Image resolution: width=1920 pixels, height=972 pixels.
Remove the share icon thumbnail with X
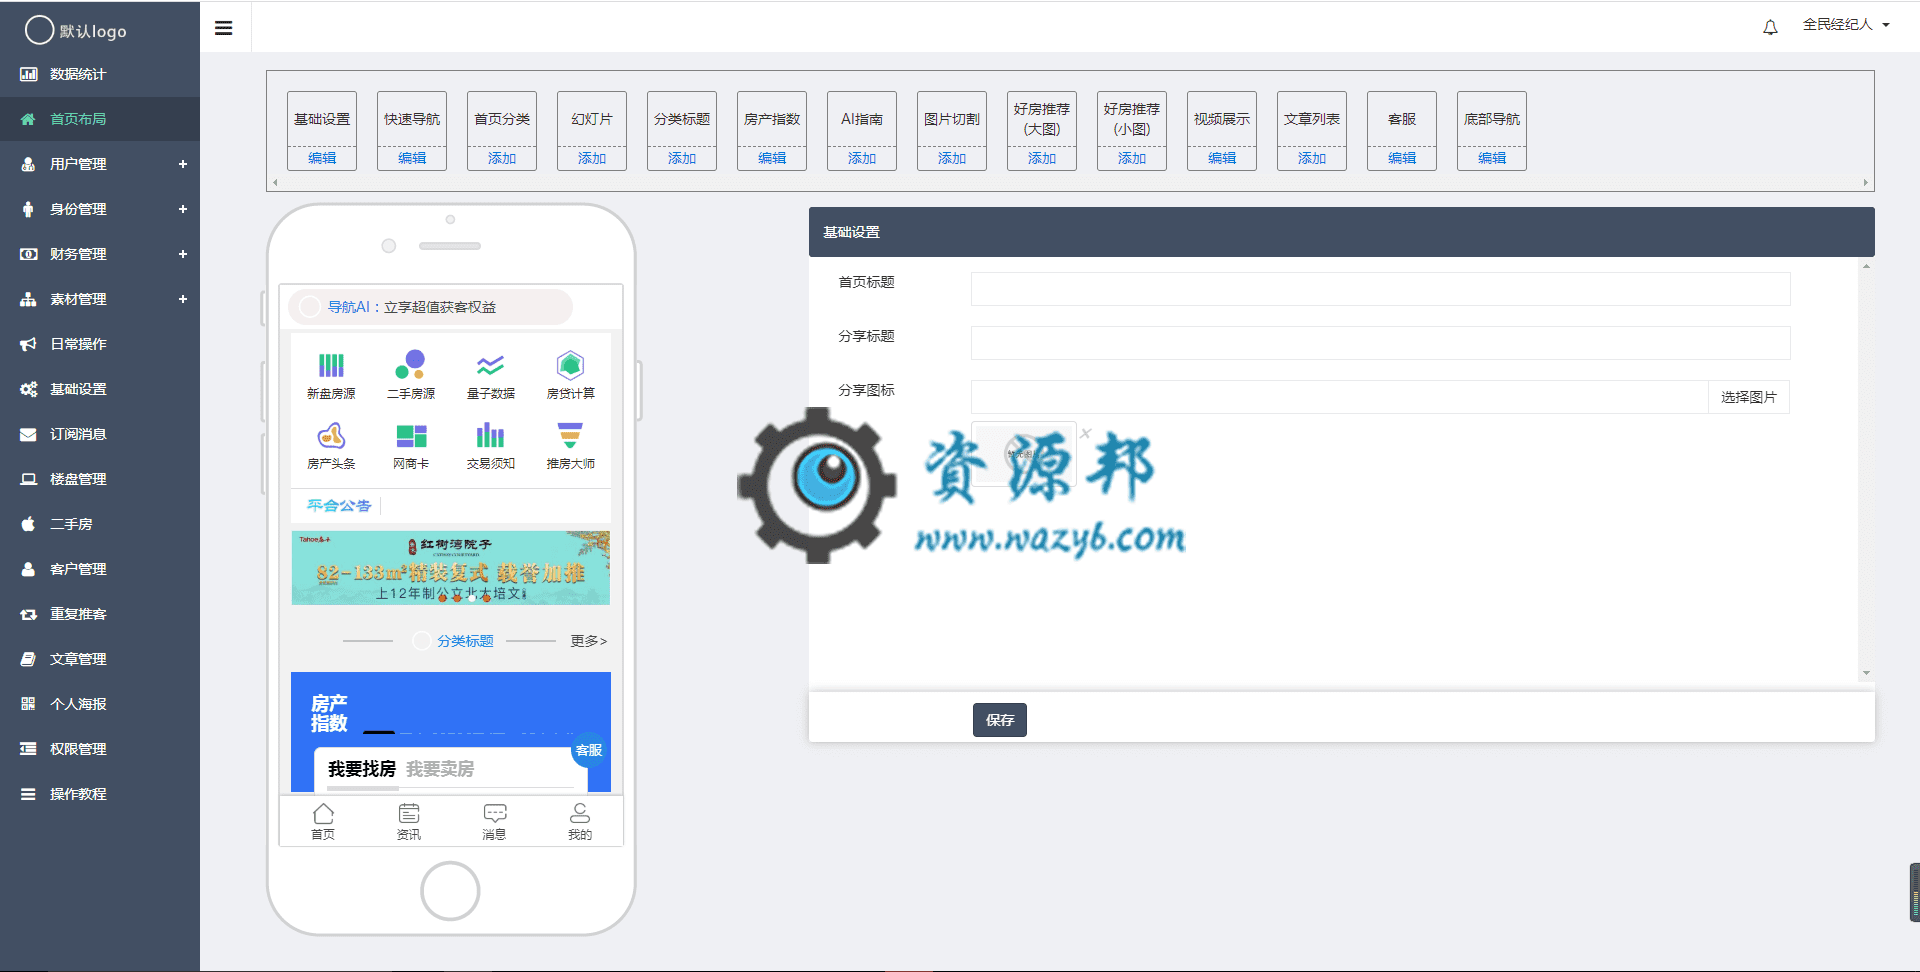click(1085, 433)
